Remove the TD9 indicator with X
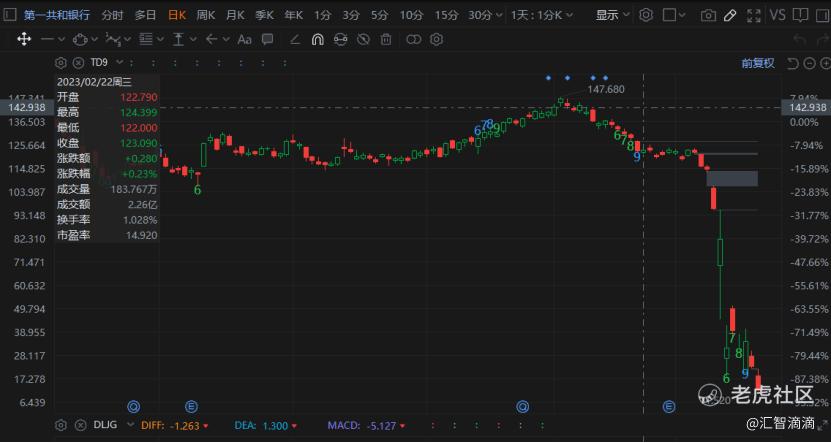 click(x=78, y=63)
